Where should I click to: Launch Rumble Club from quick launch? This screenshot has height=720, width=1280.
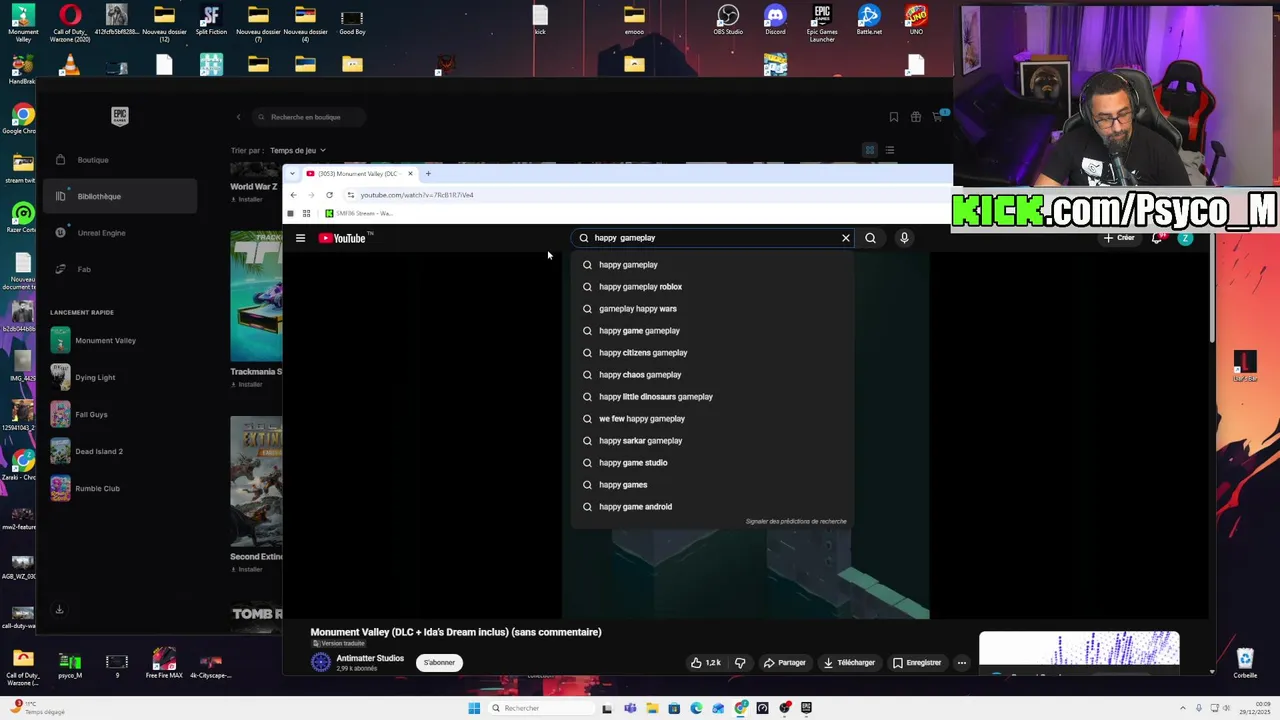click(x=120, y=488)
